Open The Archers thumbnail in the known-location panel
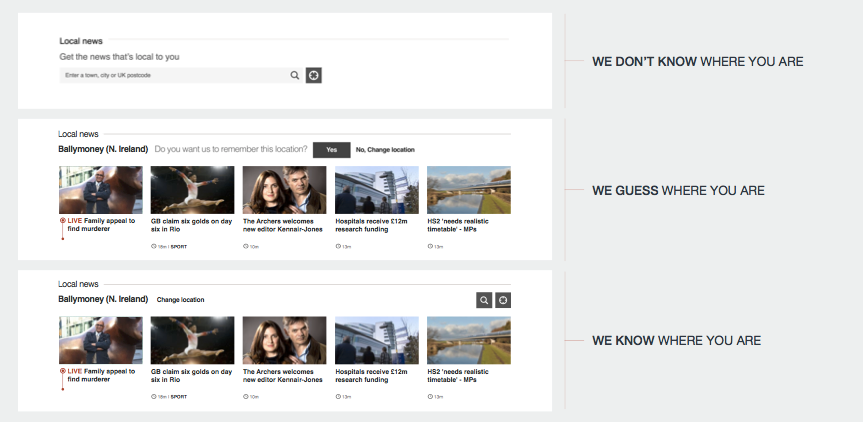This screenshot has width=863, height=422. pos(285,340)
